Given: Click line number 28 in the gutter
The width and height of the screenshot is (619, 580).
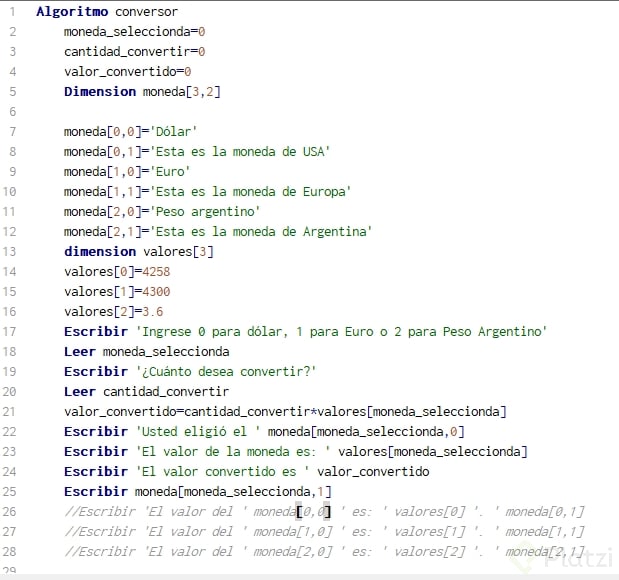Looking at the screenshot, I should pos(10,551).
